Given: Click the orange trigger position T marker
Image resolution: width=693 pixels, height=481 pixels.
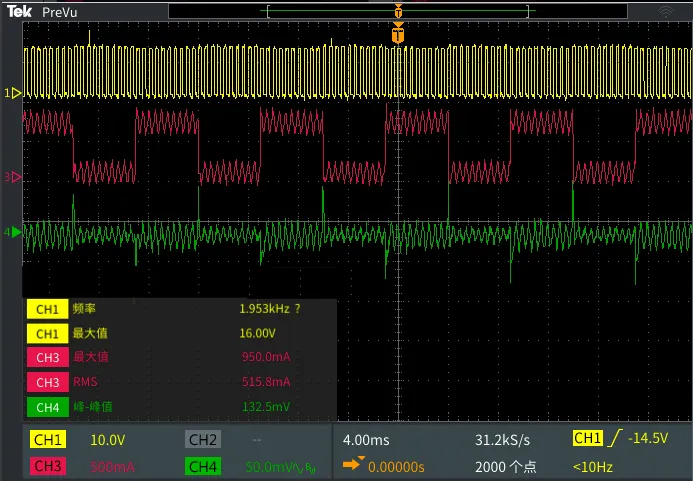Looking at the screenshot, I should [398, 33].
